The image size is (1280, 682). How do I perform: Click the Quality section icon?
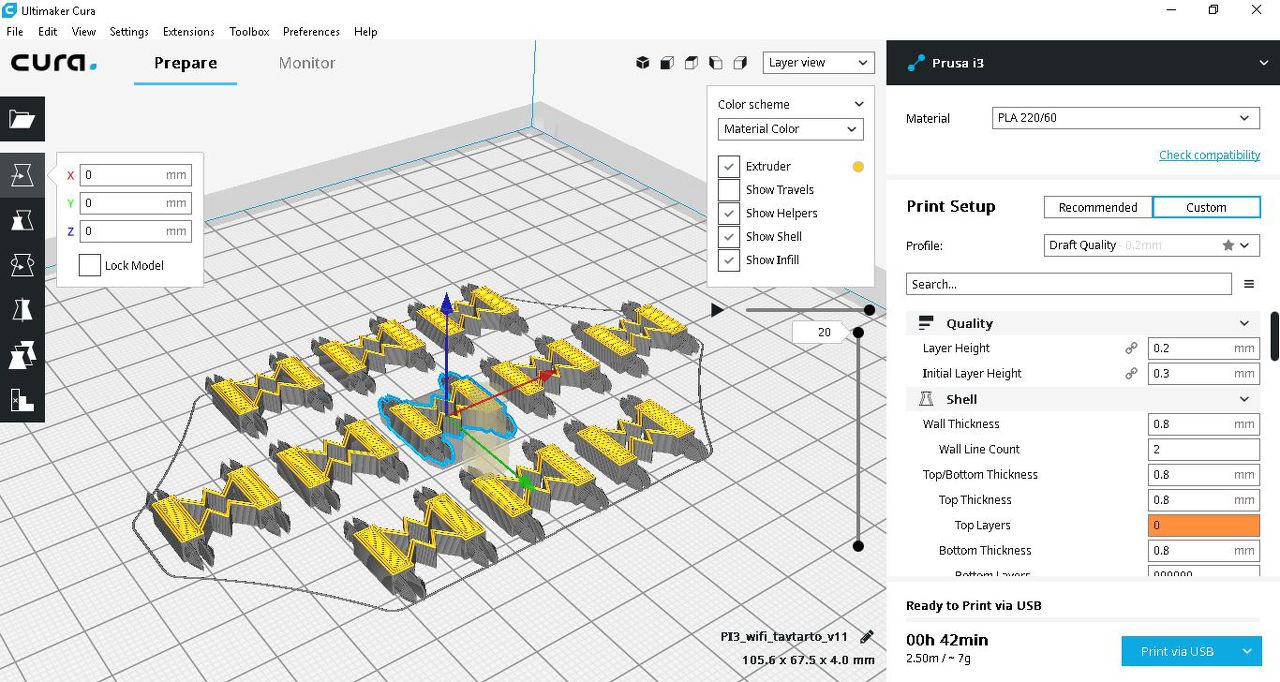pyautogui.click(x=925, y=323)
